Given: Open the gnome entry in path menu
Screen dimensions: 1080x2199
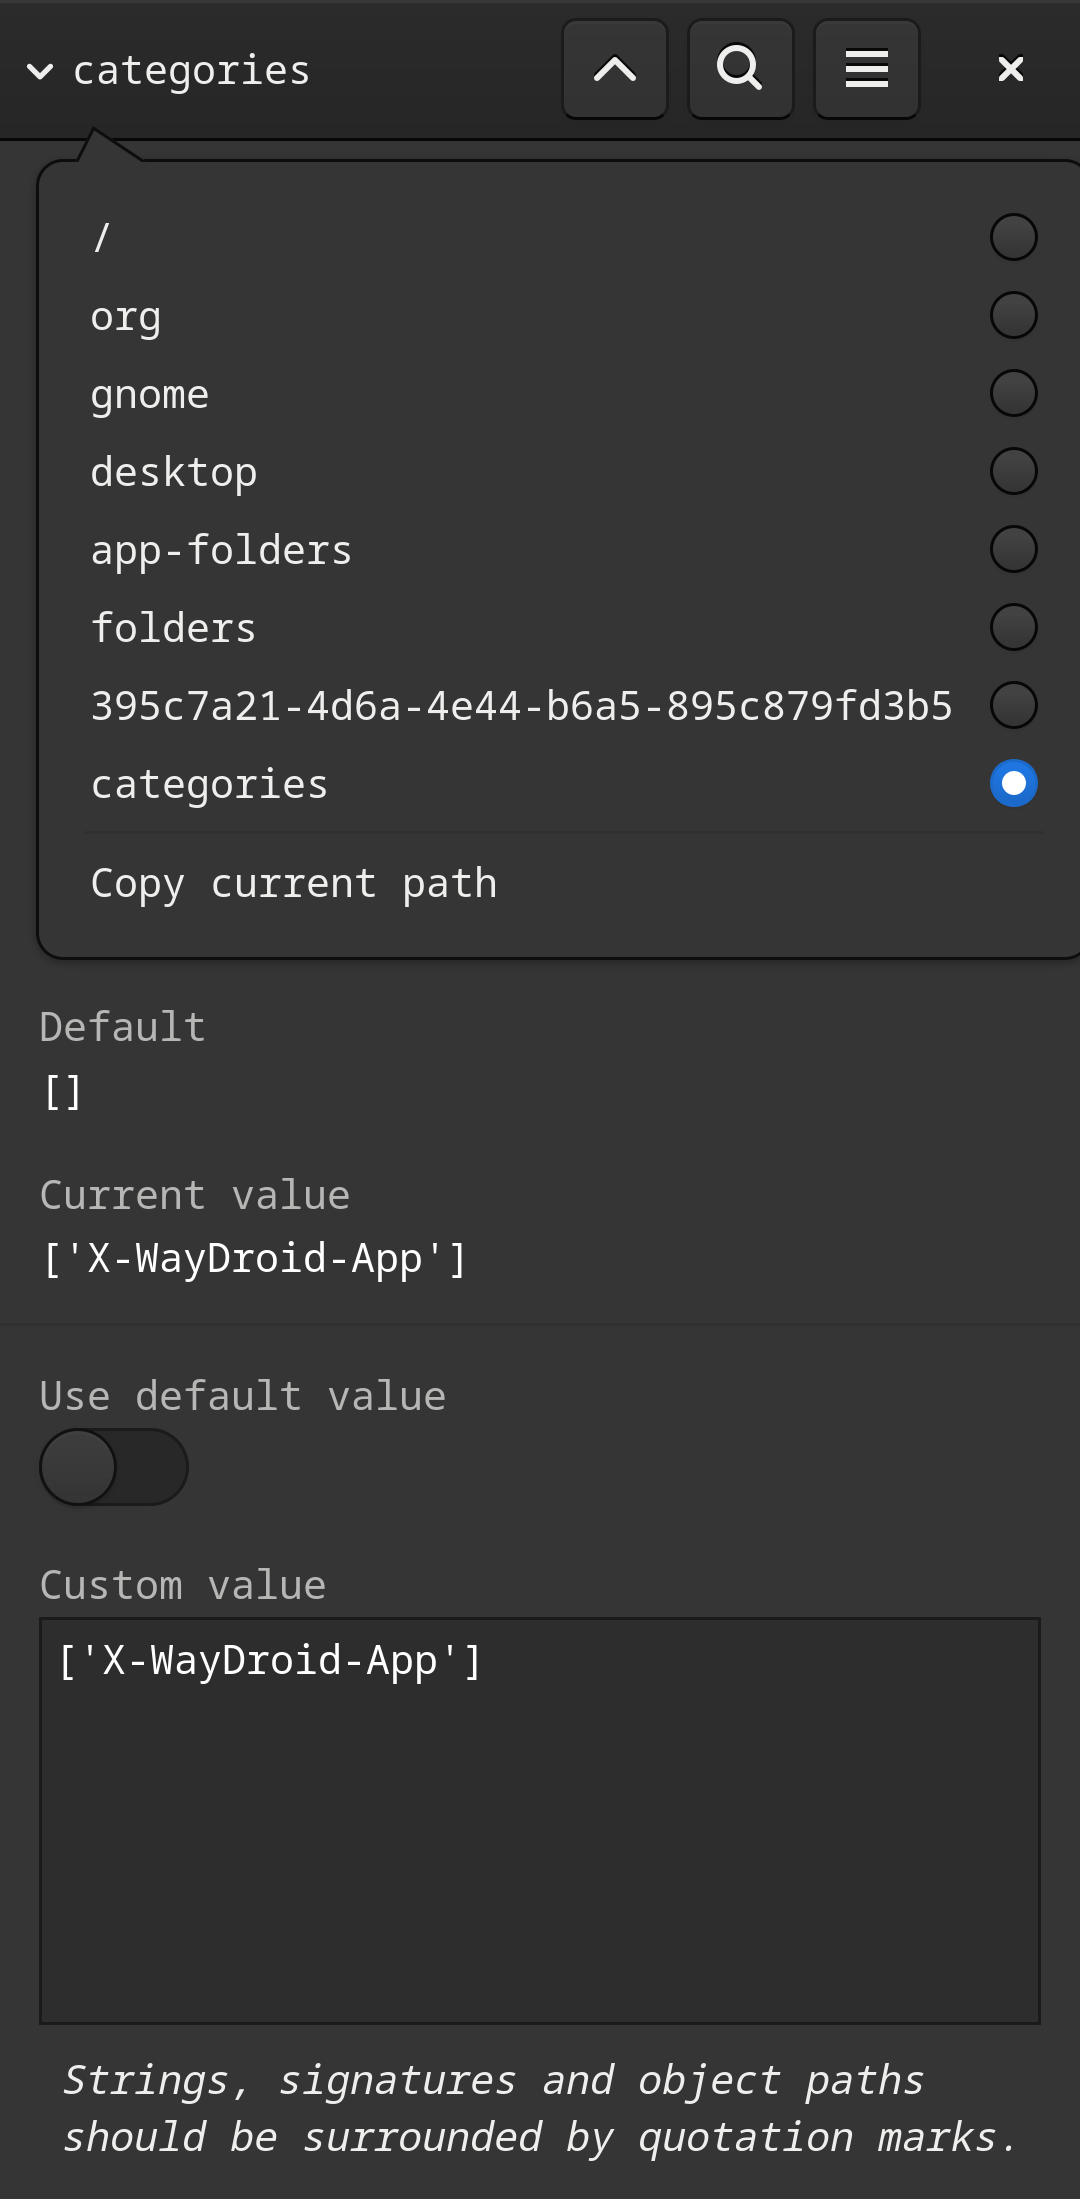Looking at the screenshot, I should pos(150,396).
